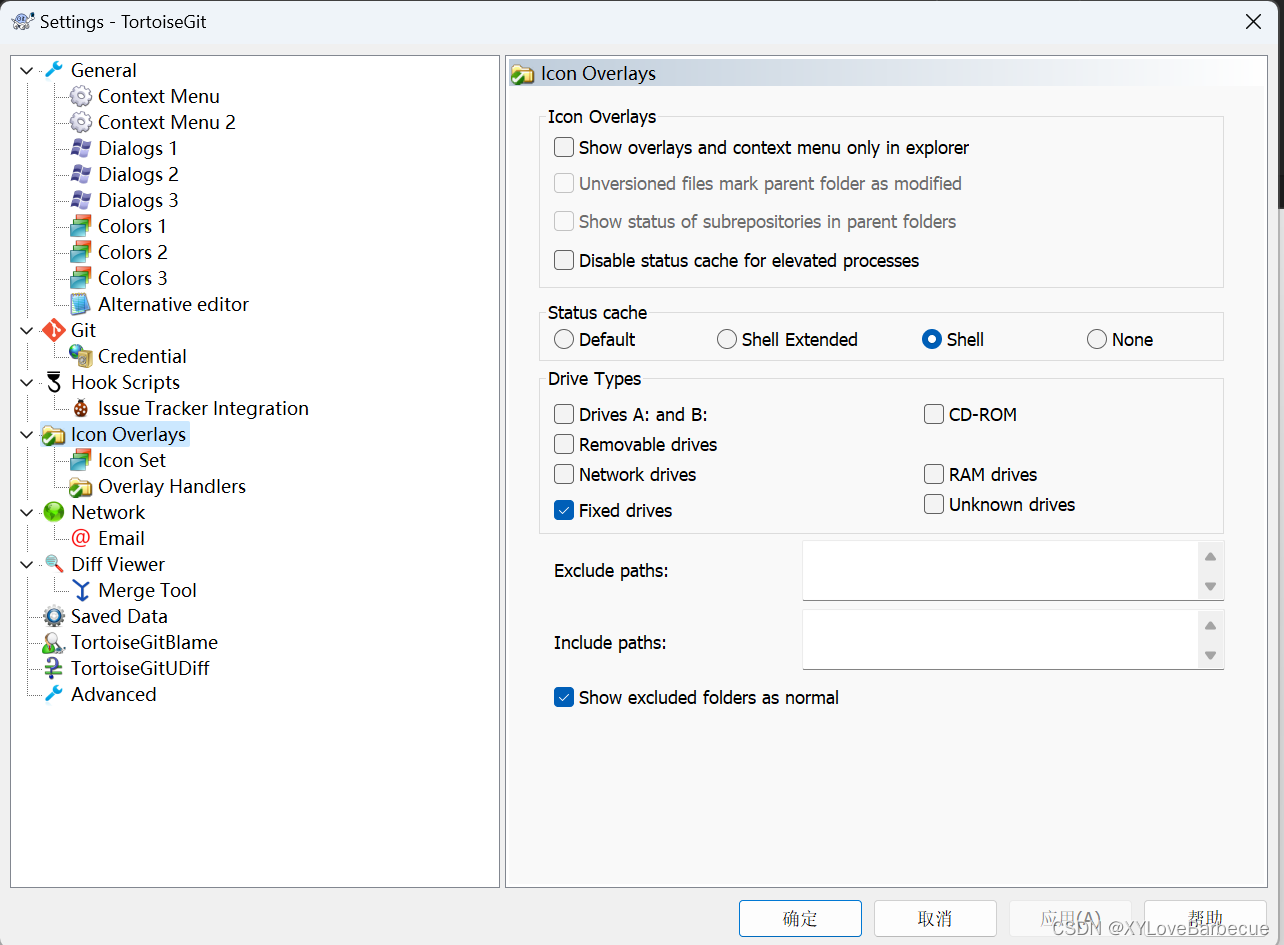This screenshot has width=1284, height=945.
Task: Click the Icon Overlays folder icon in tree
Action: tap(54, 435)
